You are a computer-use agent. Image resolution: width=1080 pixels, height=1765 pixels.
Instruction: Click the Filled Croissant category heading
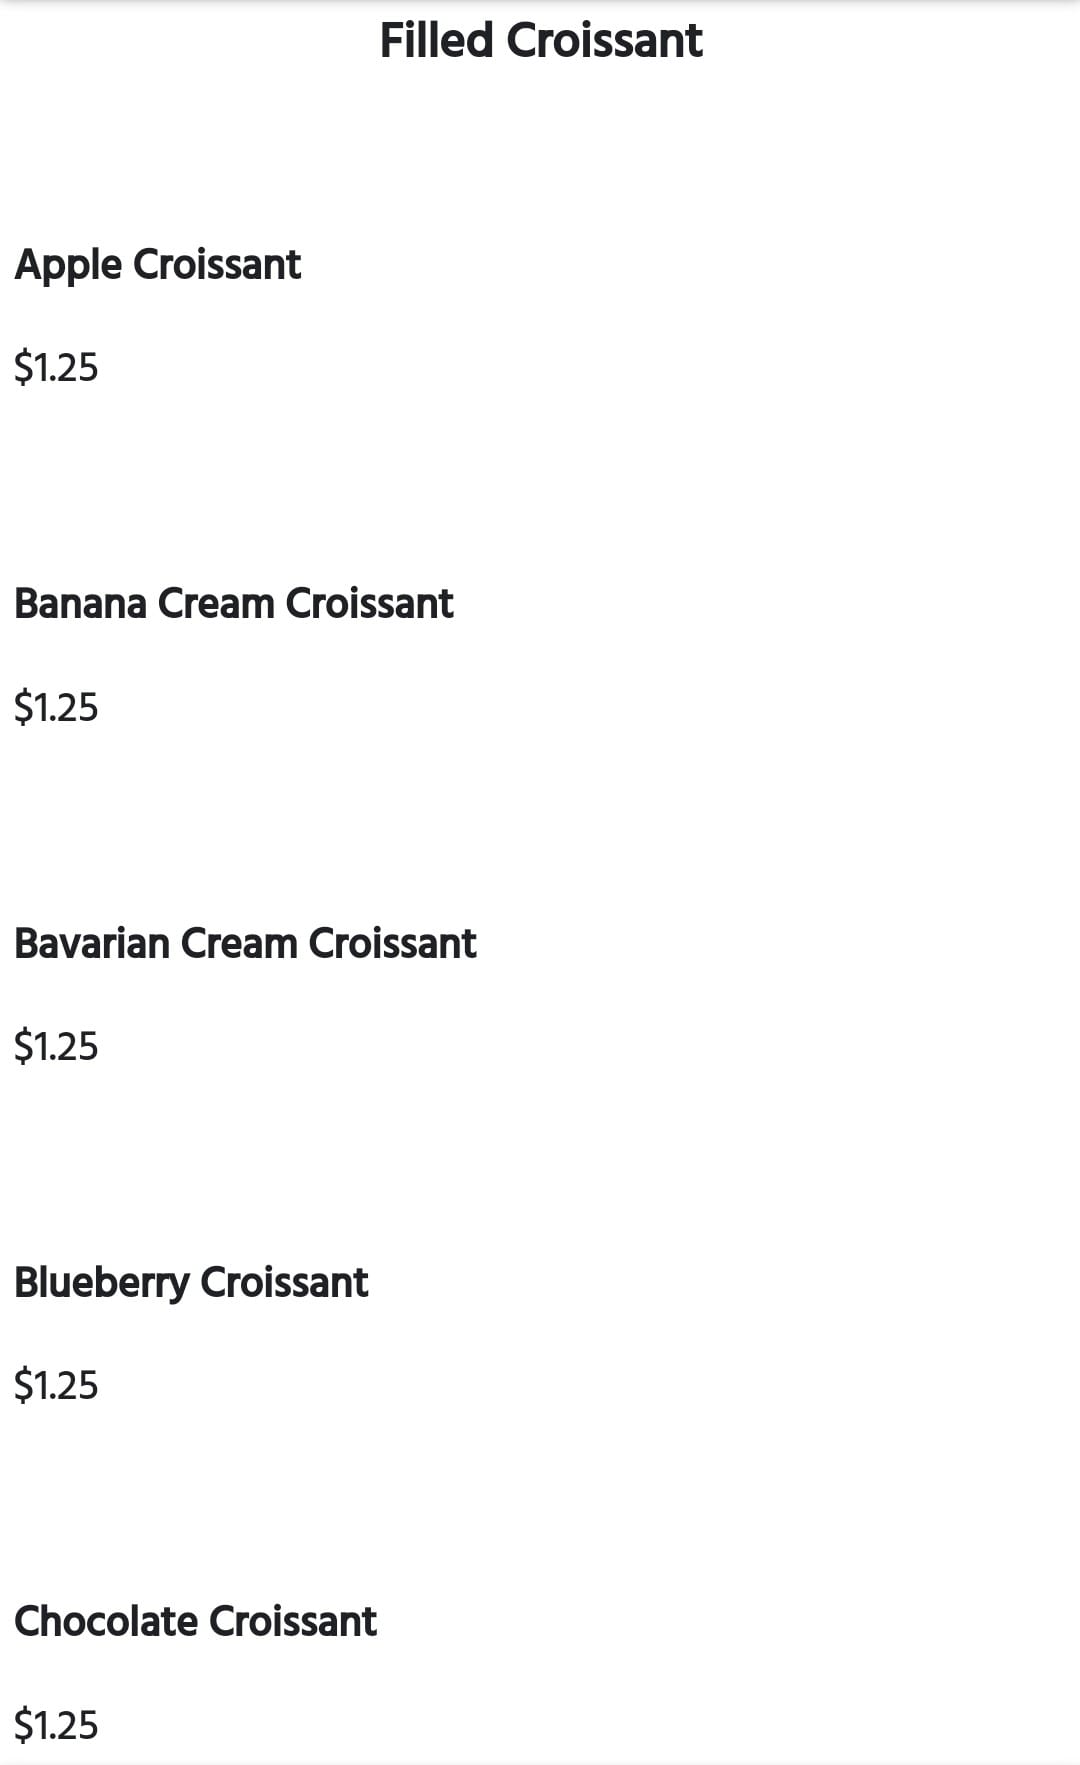pyautogui.click(x=540, y=41)
